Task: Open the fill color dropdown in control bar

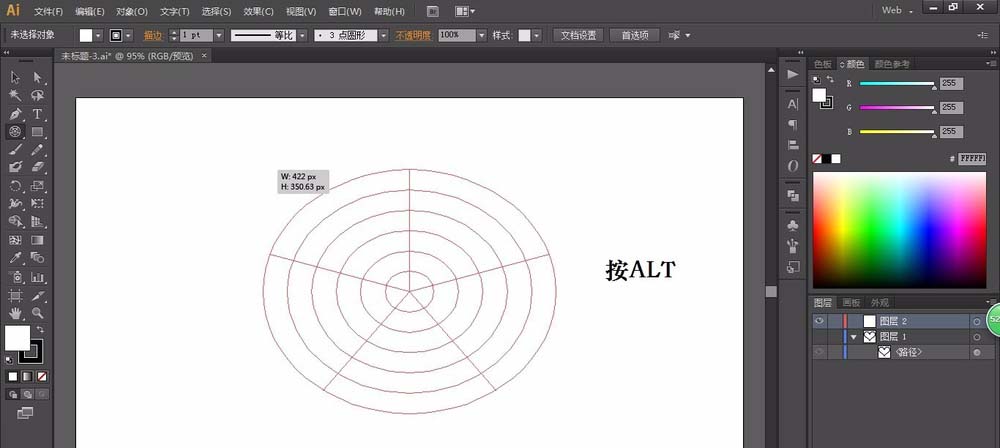Action: (98, 35)
